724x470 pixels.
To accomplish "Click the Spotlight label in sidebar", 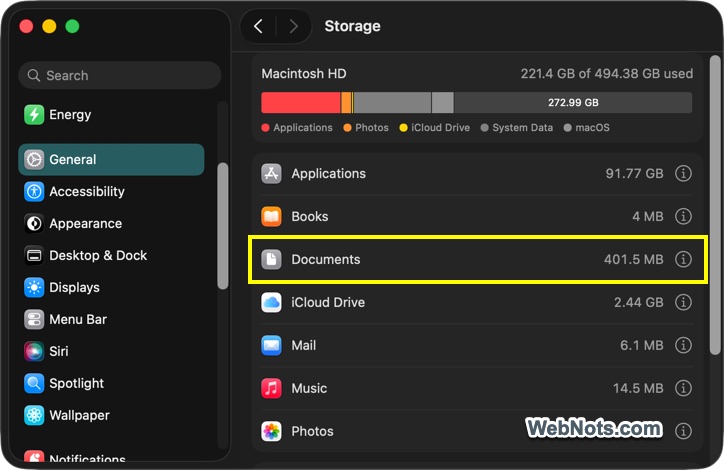I will tap(77, 383).
